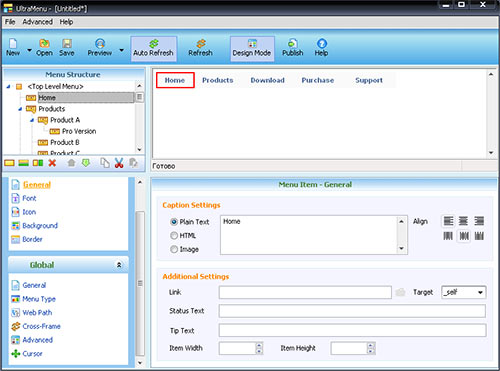The image size is (500, 371).
Task: Set vertical align middle icon
Action: (464, 236)
